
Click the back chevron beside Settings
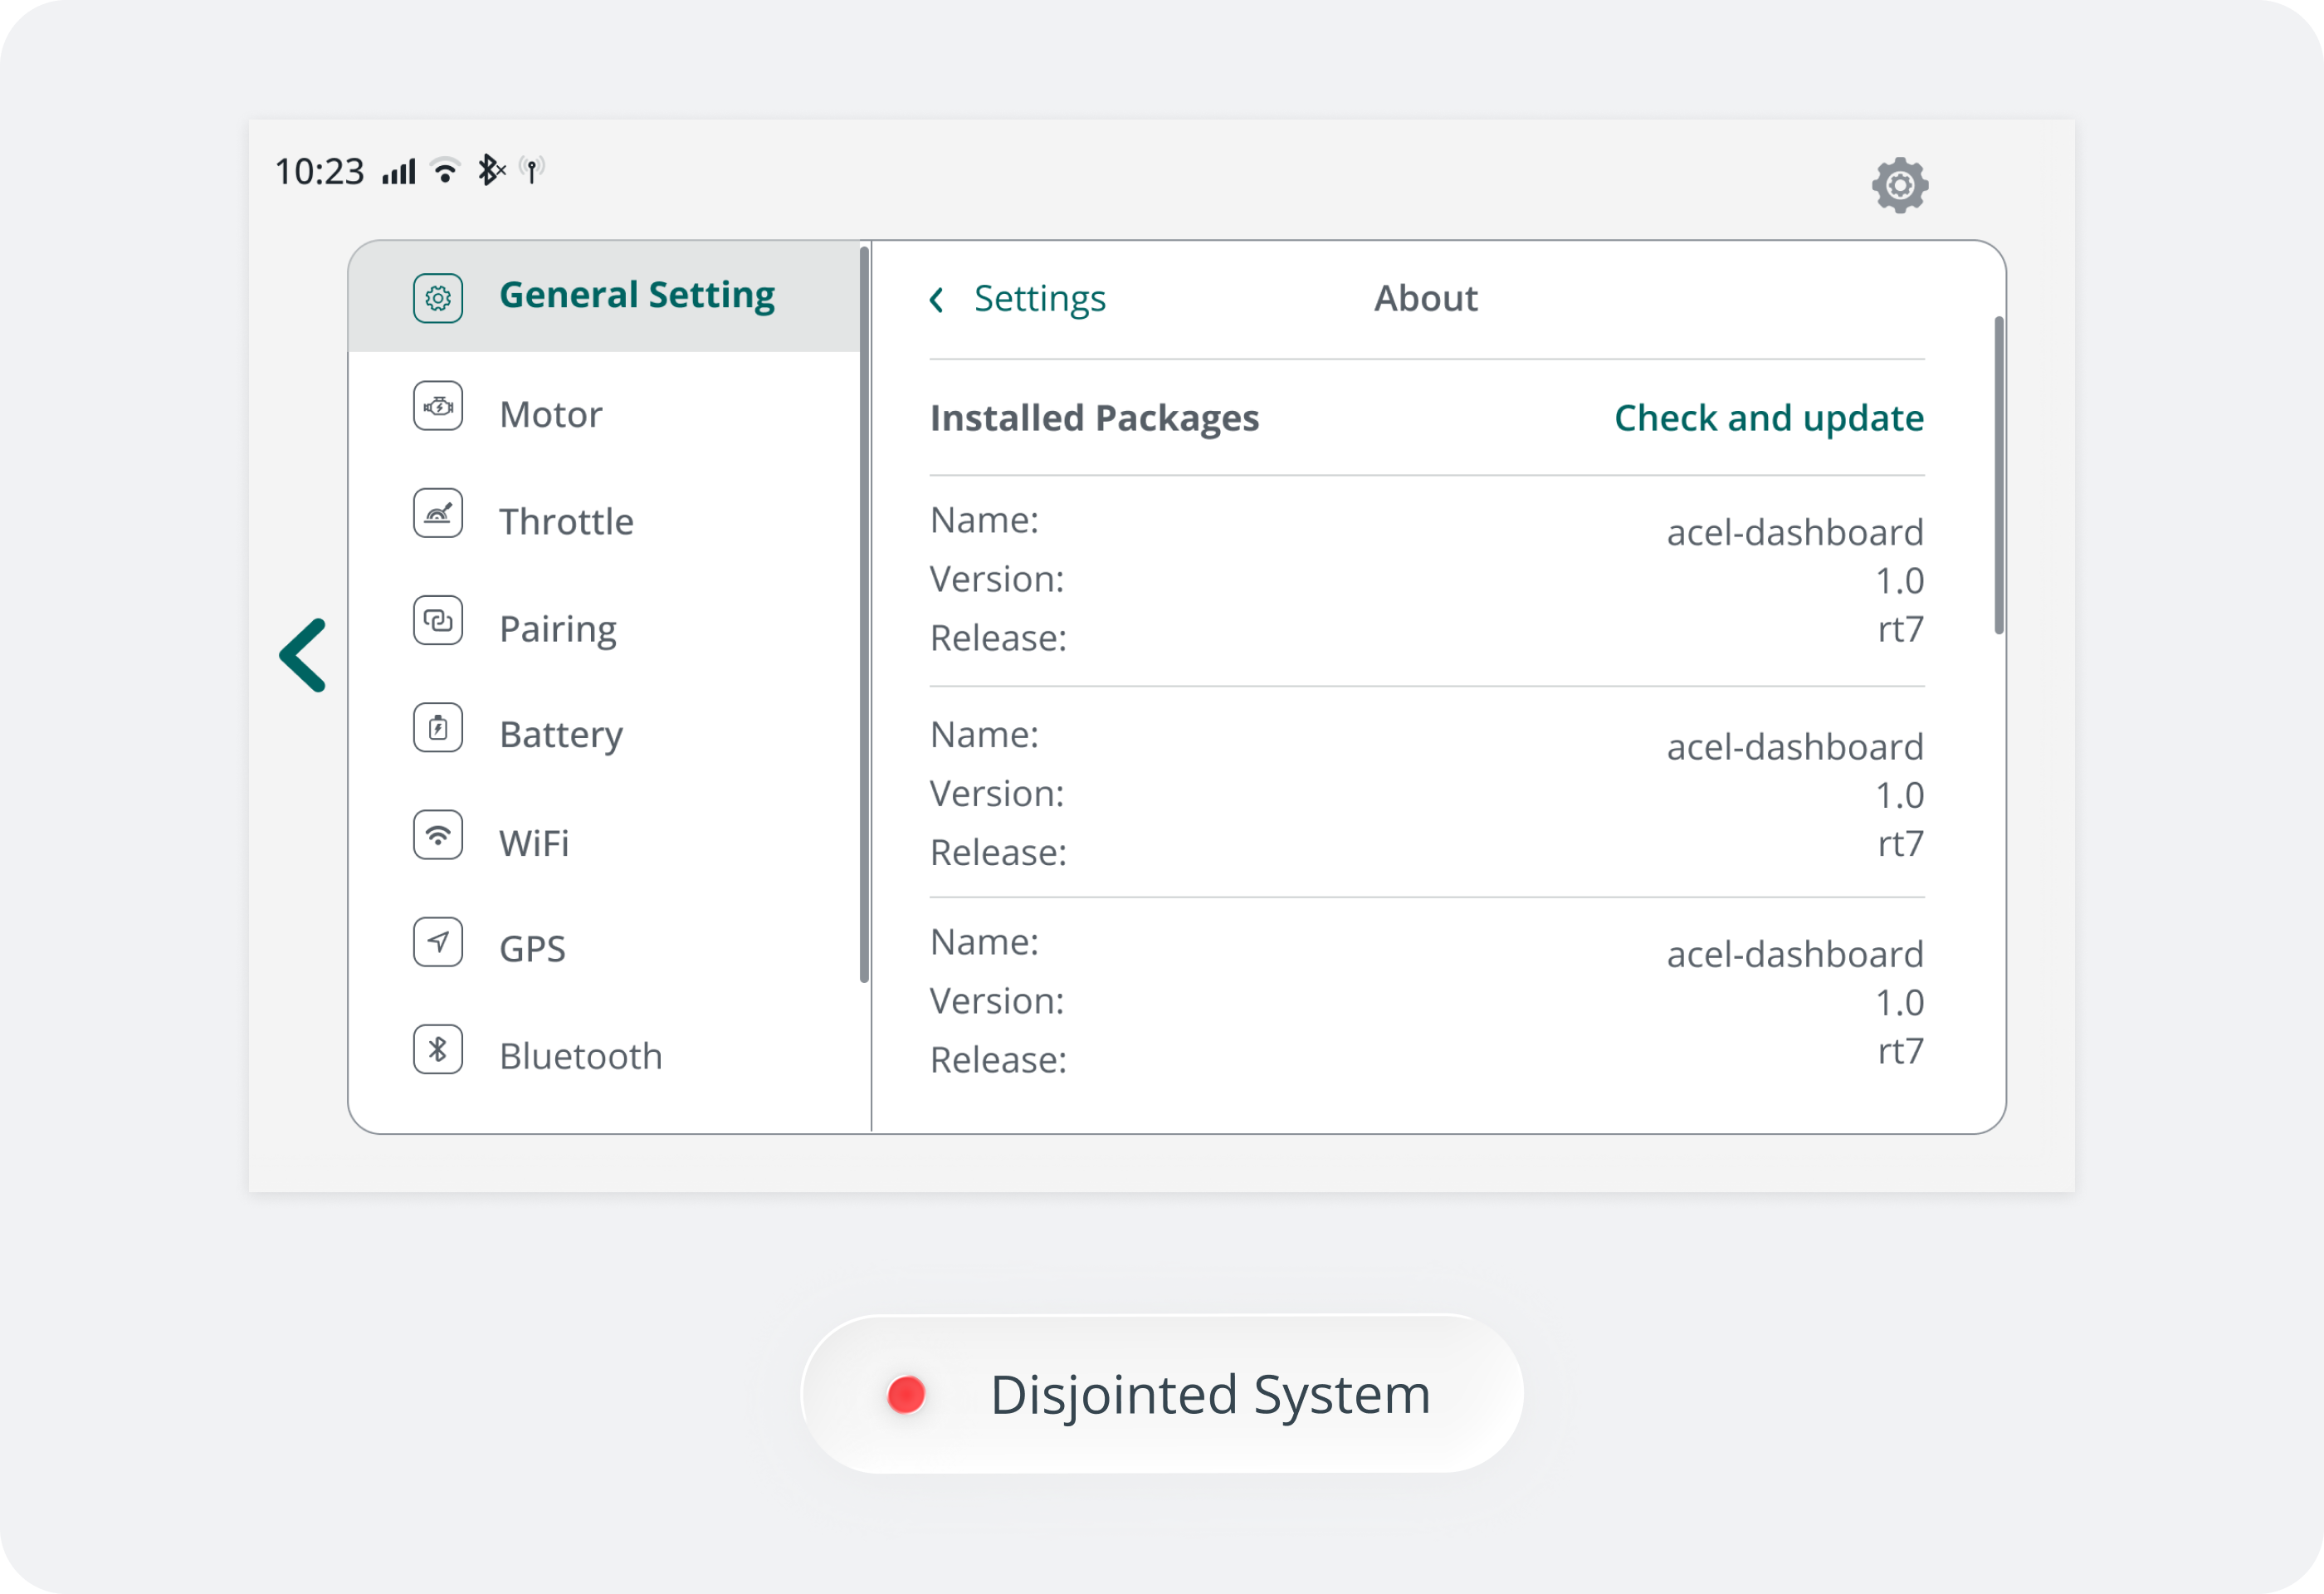[936, 299]
